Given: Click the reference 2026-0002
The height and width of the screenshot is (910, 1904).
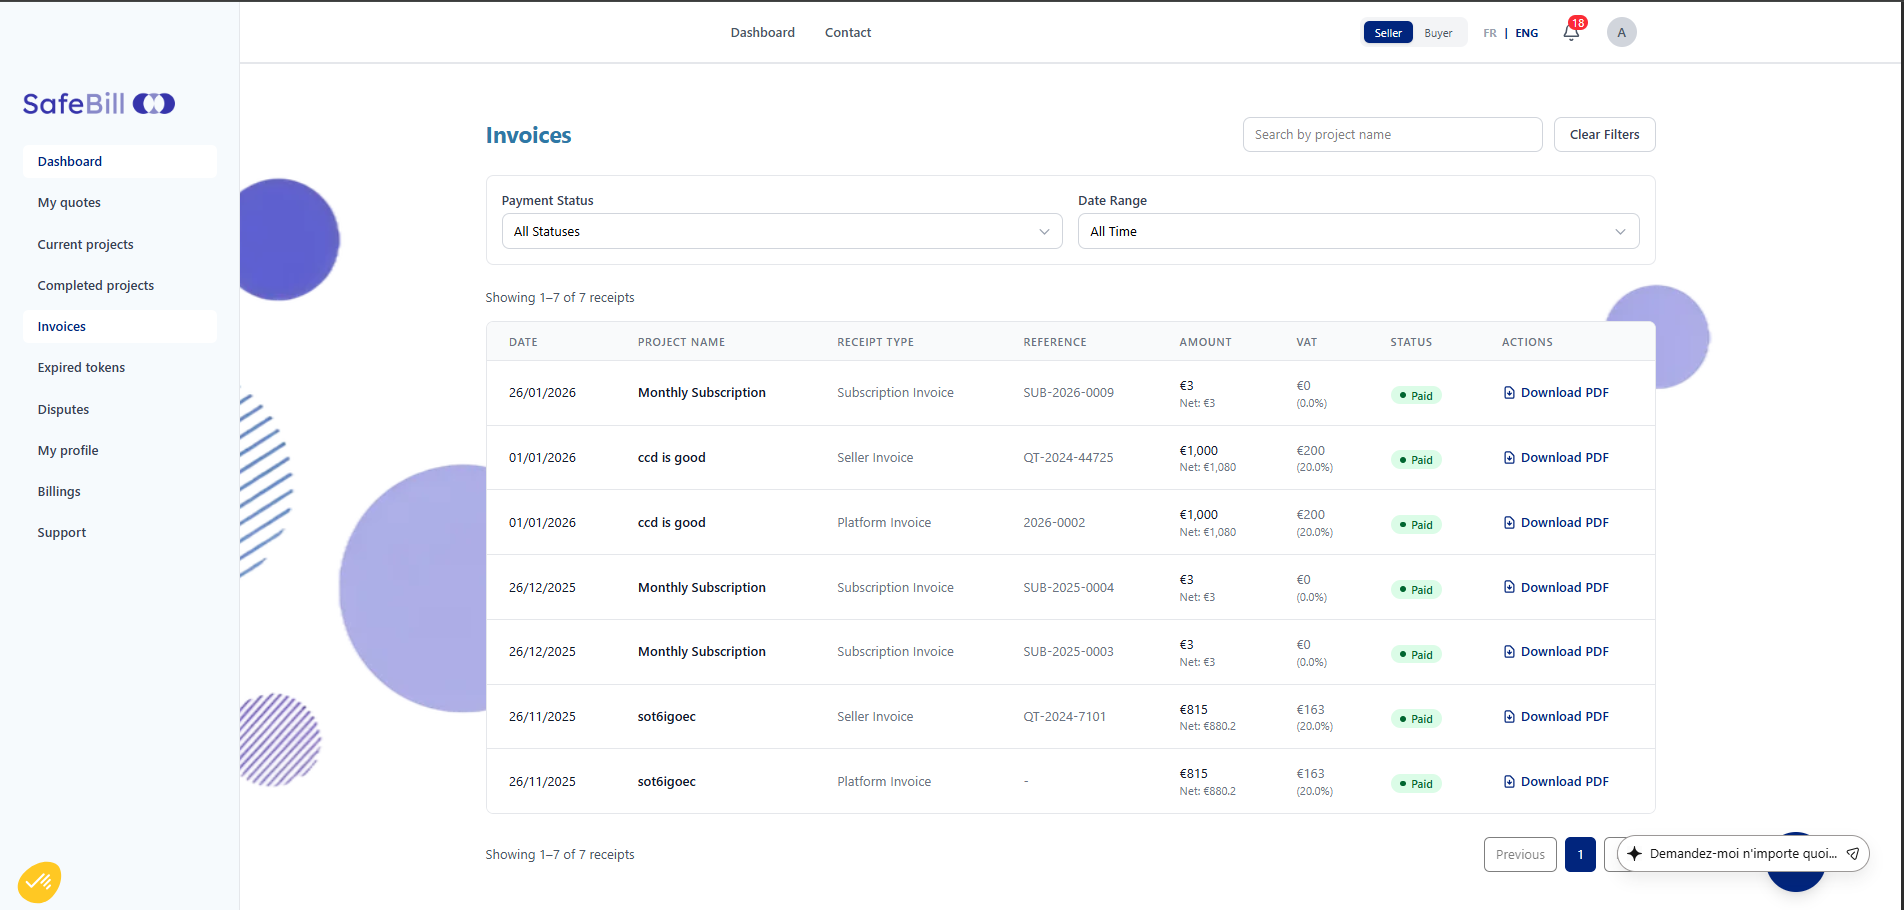Looking at the screenshot, I should 1054,523.
